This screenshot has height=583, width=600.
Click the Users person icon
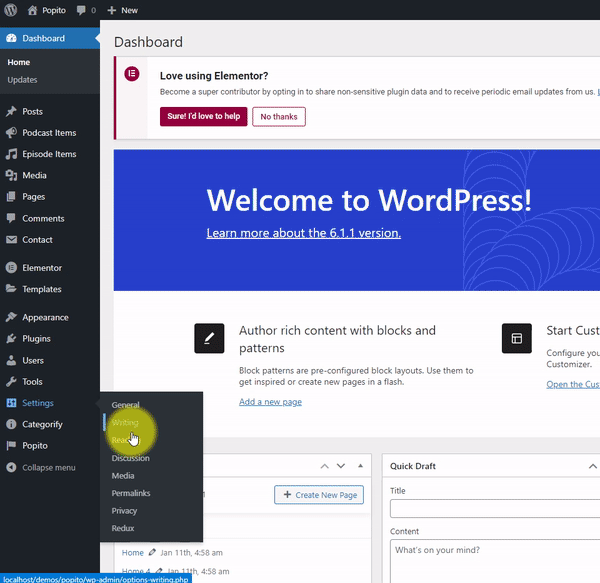(11, 360)
